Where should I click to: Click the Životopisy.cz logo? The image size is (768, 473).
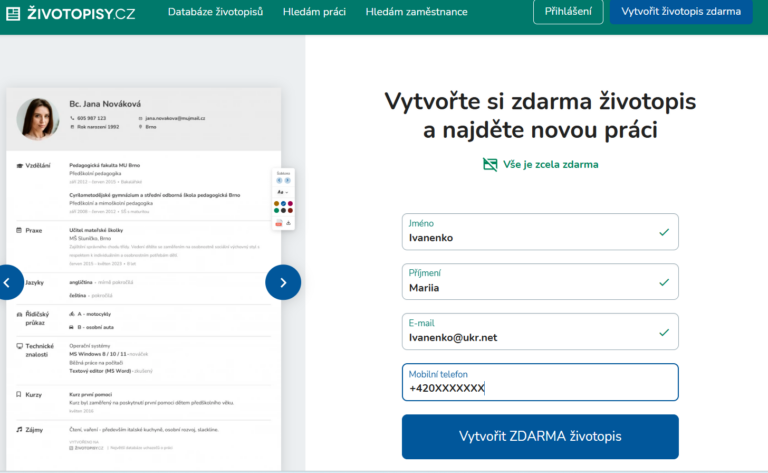(x=71, y=11)
